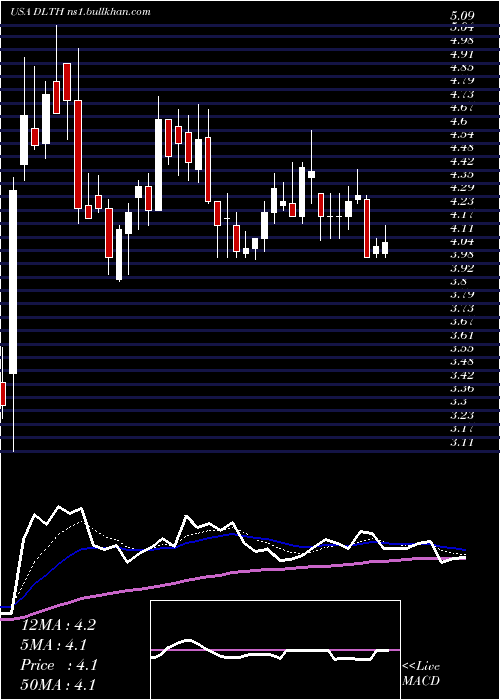Click the 4.04 price label
This screenshot has width=500, height=700.
(462, 242)
